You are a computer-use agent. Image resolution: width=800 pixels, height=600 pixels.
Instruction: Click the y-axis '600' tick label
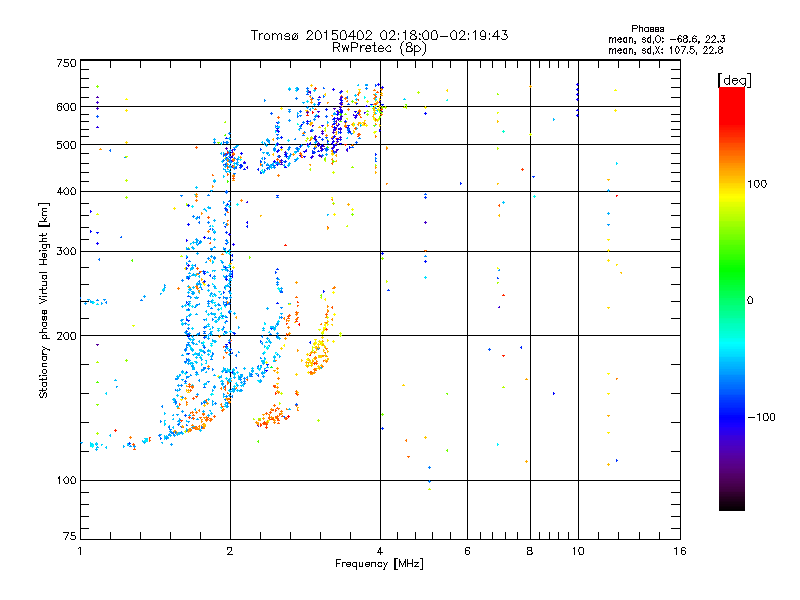coord(66,107)
